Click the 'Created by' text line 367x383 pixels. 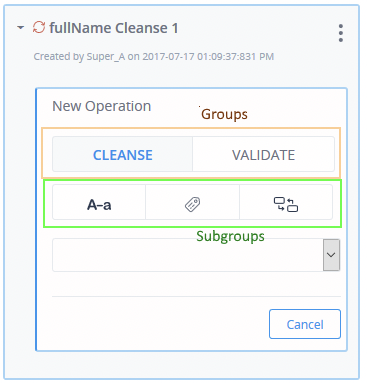coord(154,56)
